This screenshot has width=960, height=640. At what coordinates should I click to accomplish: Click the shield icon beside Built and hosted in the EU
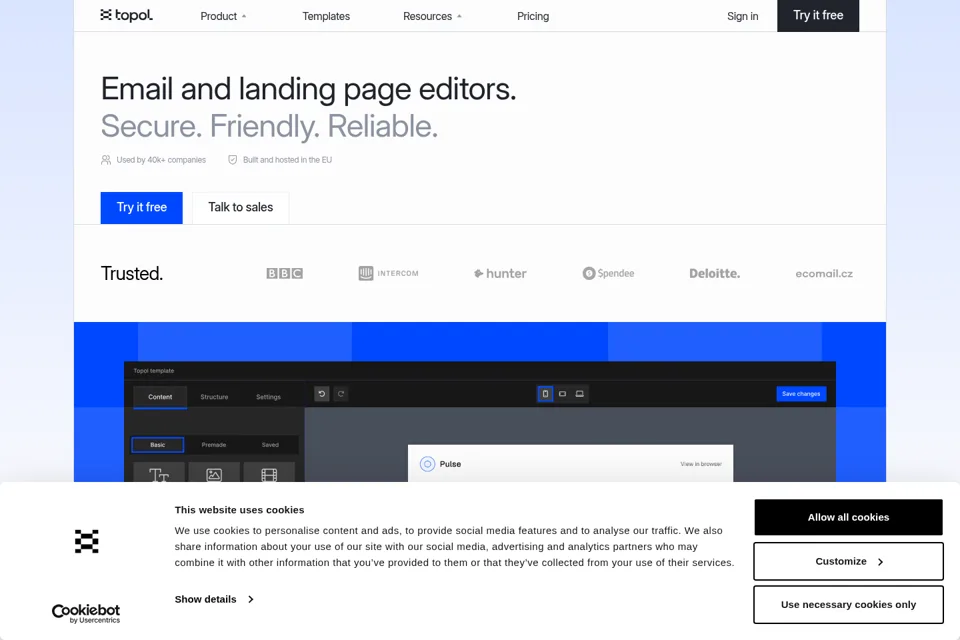tap(233, 160)
